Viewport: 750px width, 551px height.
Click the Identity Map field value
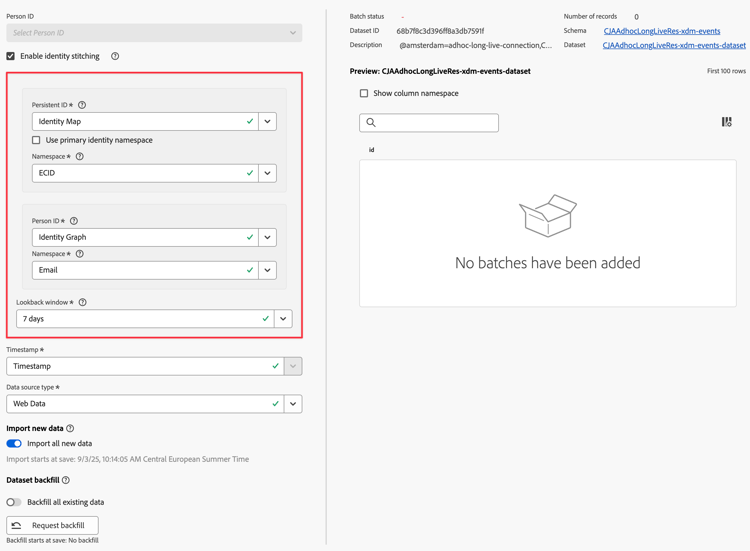click(60, 121)
